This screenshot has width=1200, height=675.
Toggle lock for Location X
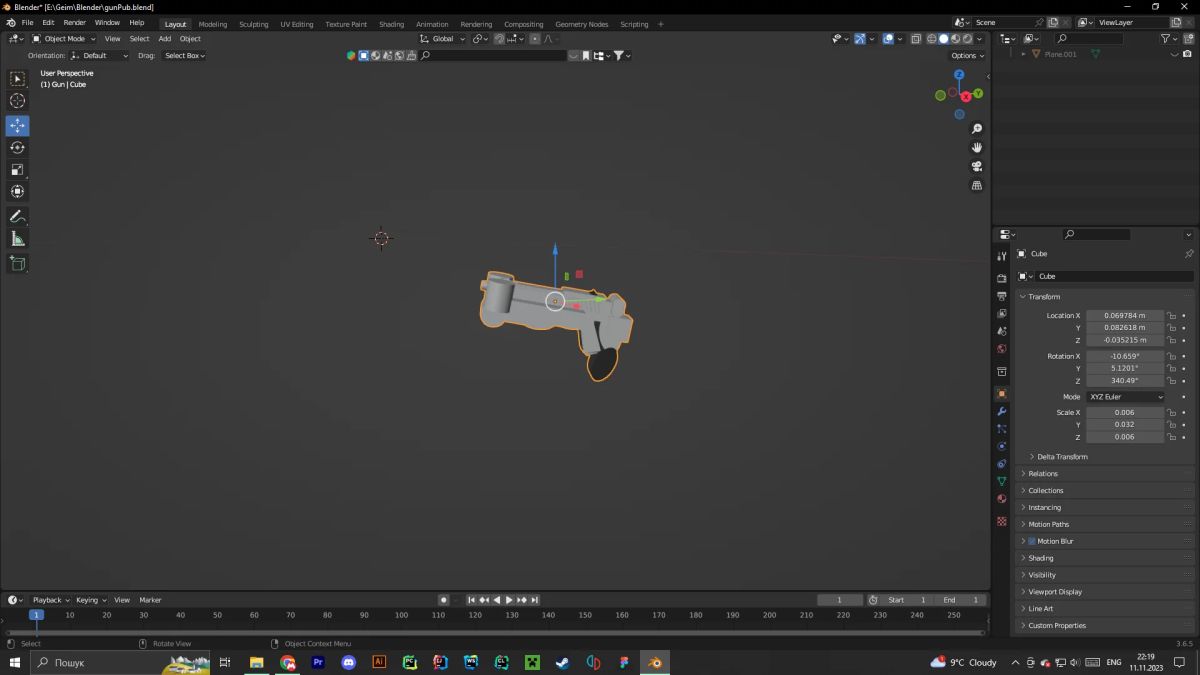(x=1171, y=315)
